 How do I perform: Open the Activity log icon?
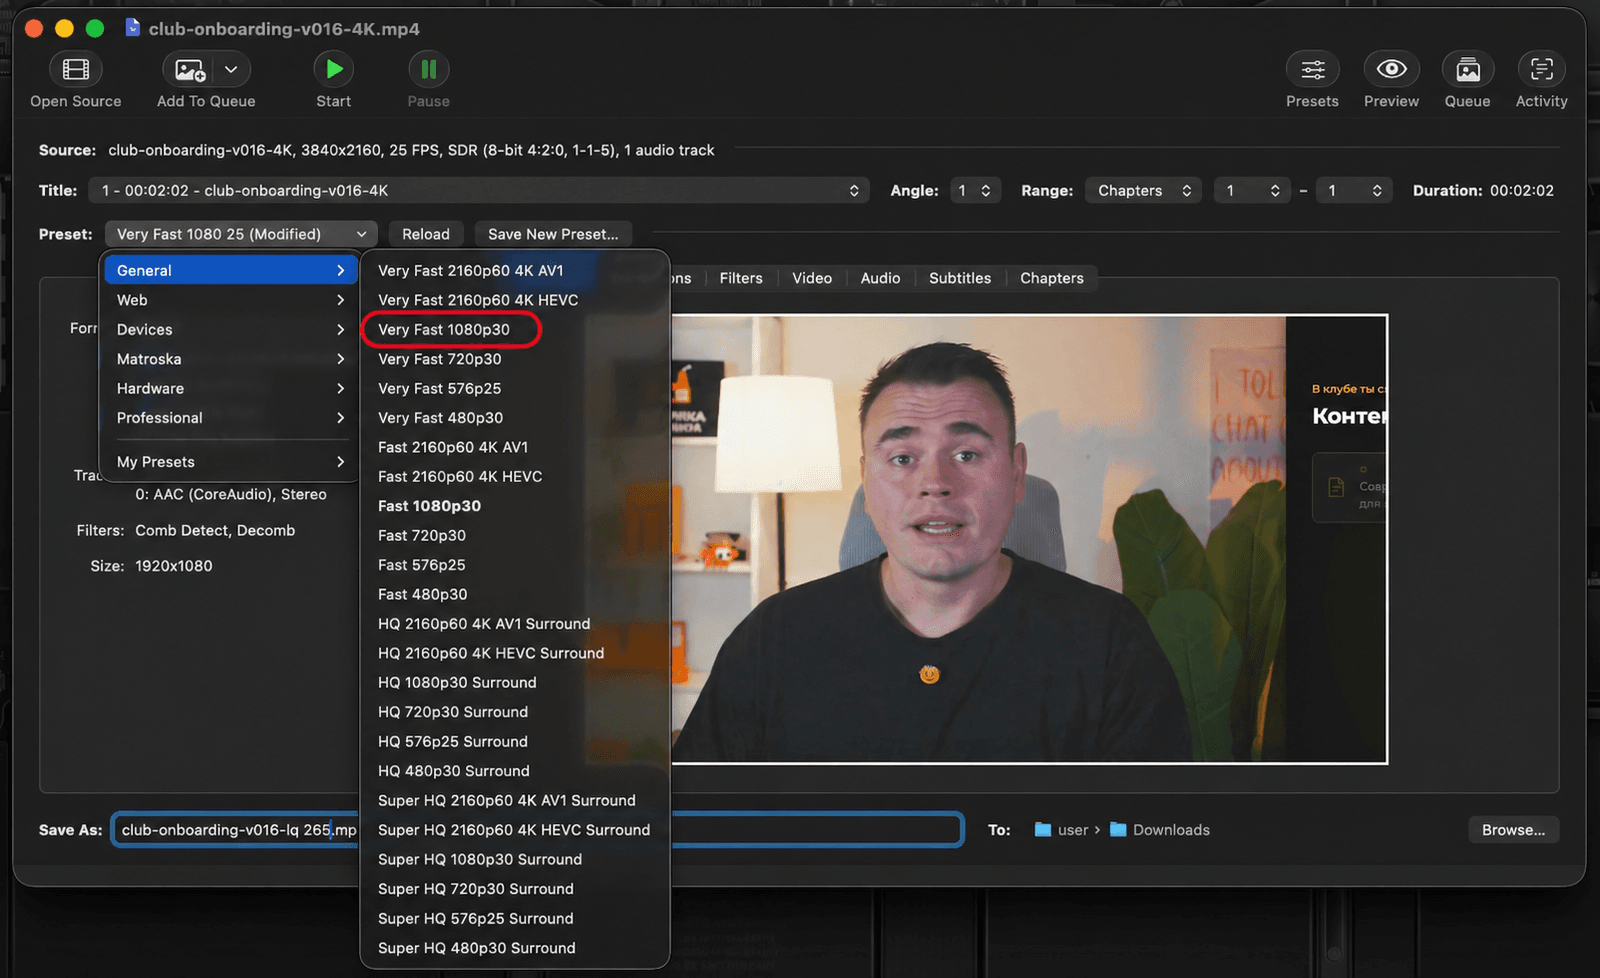tap(1541, 69)
